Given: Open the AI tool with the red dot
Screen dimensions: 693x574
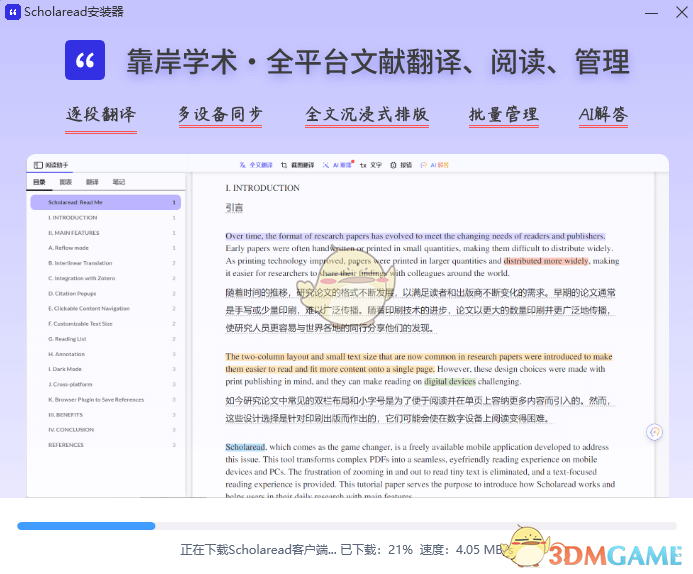Looking at the screenshot, I should tap(338, 165).
